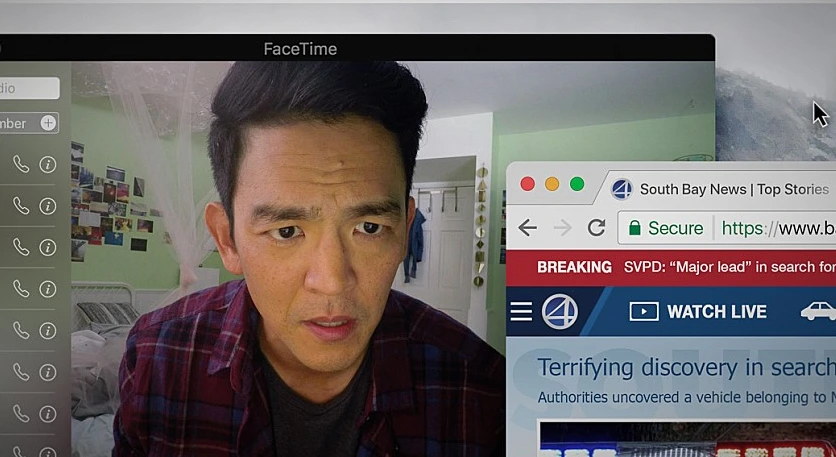The image size is (836, 457).
Task: Click the BREAKING label in red banner
Action: (574, 267)
